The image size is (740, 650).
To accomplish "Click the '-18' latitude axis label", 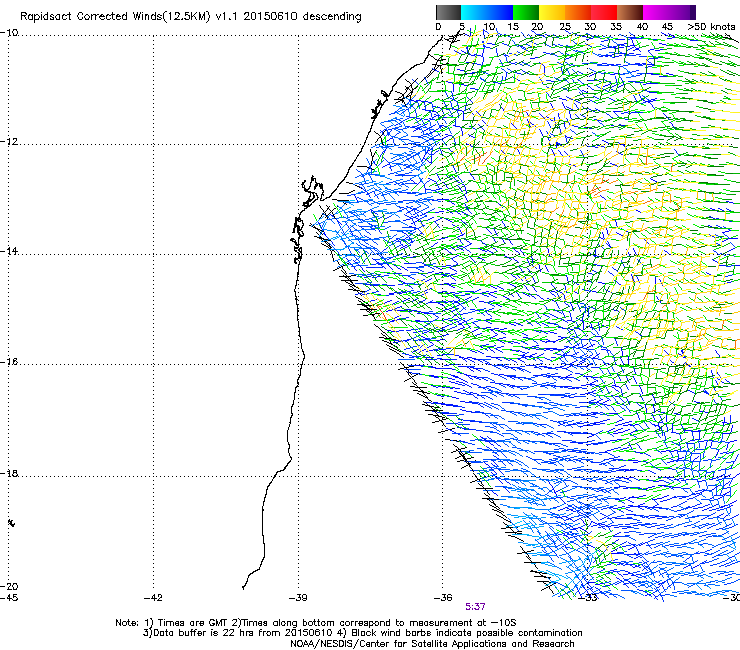I will [10, 473].
